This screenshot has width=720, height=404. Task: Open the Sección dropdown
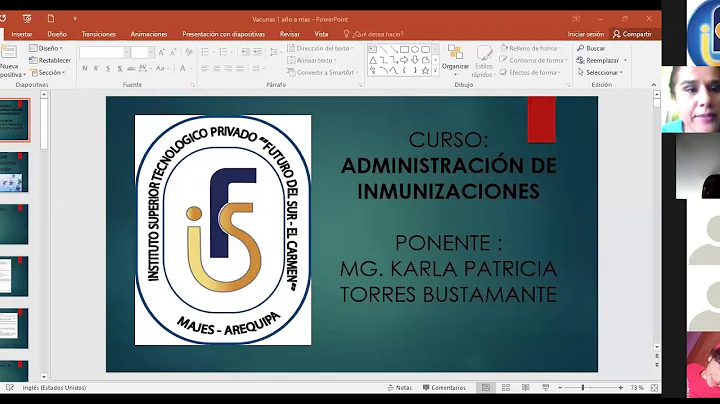click(48, 73)
